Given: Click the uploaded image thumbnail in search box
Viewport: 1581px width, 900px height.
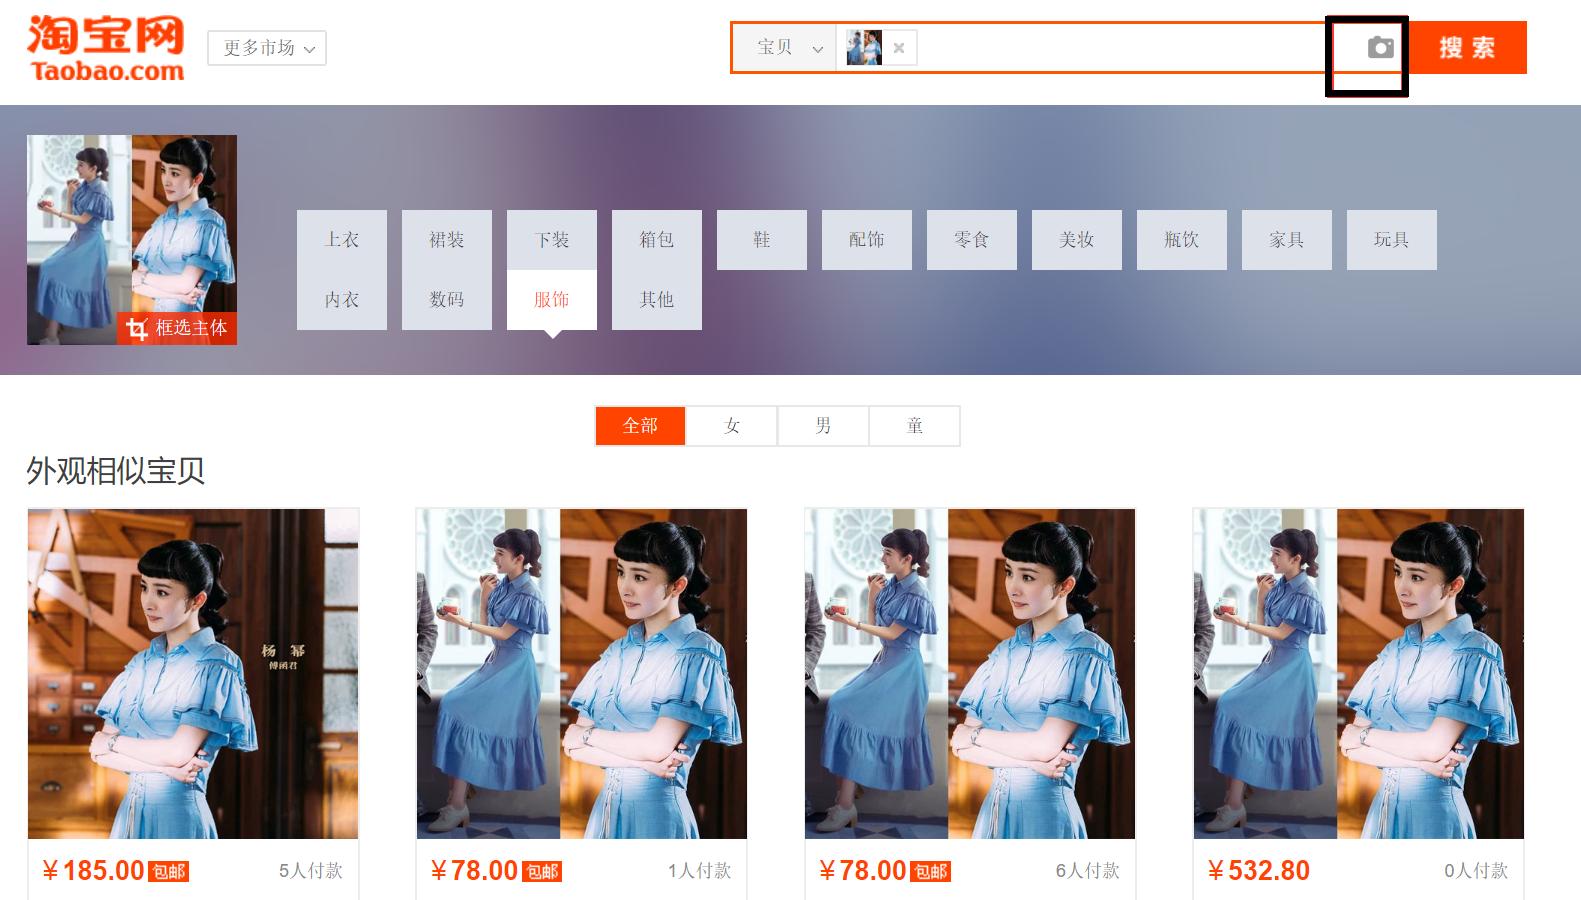Looking at the screenshot, I should (x=864, y=47).
